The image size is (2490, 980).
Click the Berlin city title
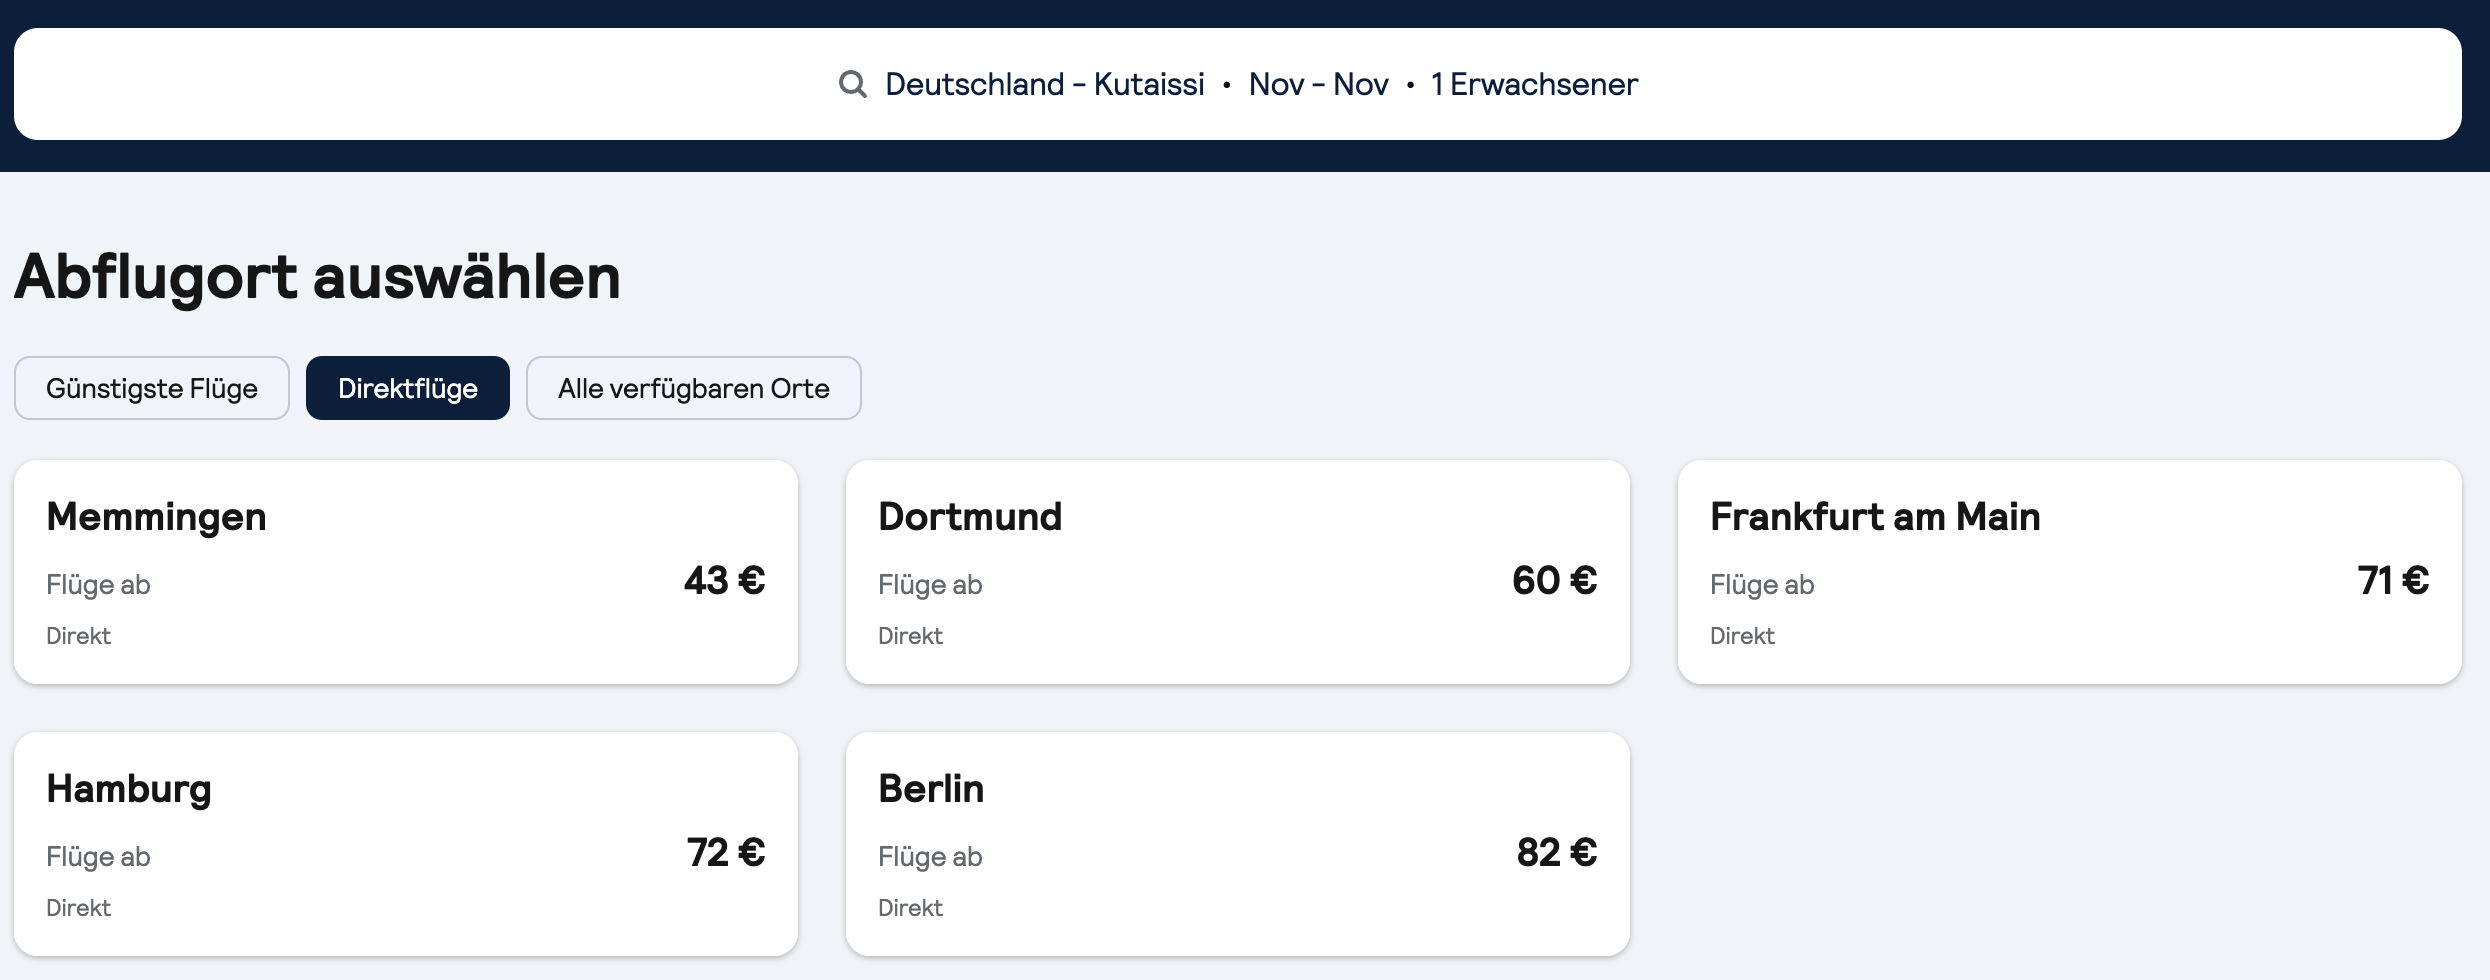coord(931,789)
